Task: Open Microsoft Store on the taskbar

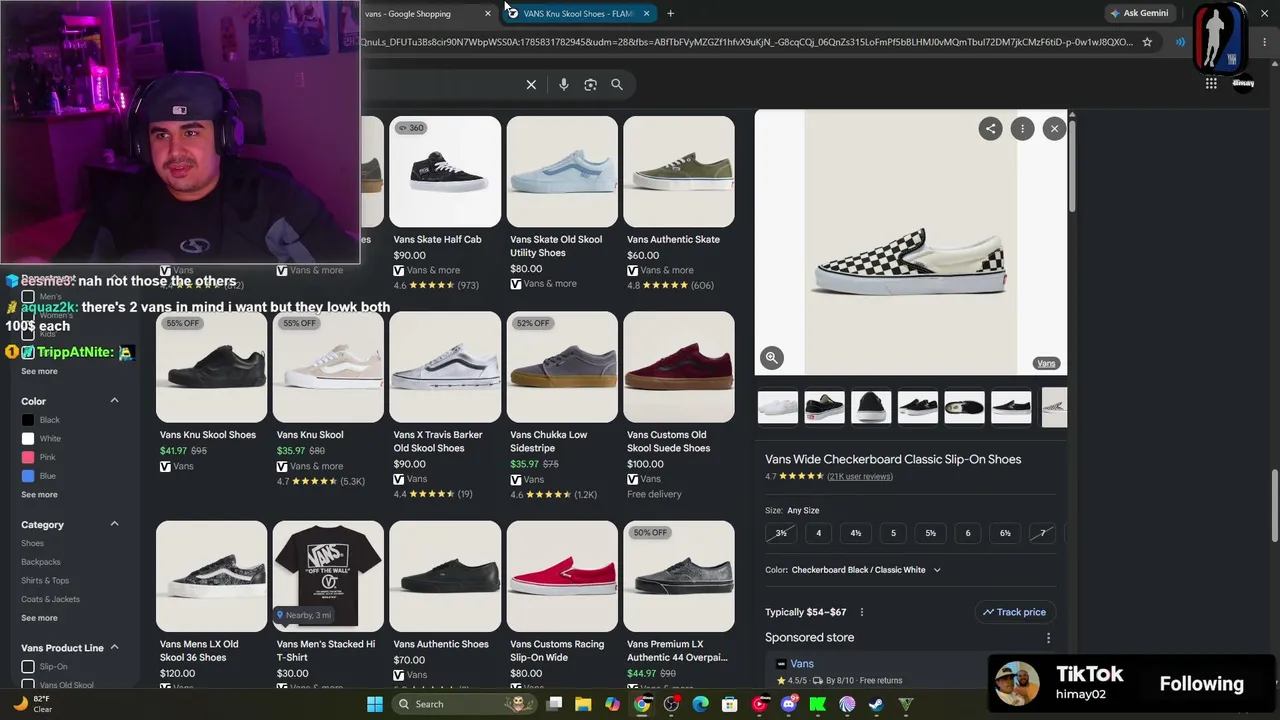Action: tap(730, 704)
